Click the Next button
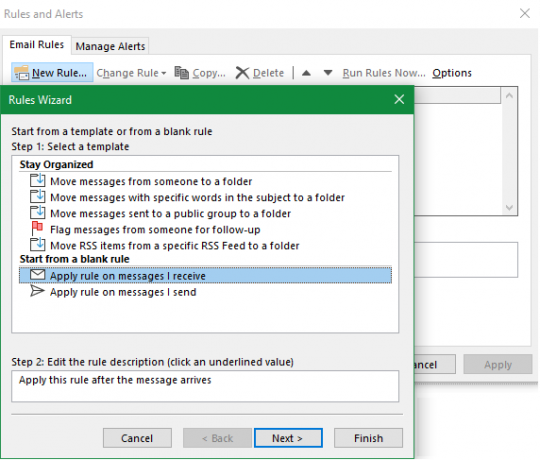 [x=288, y=438]
